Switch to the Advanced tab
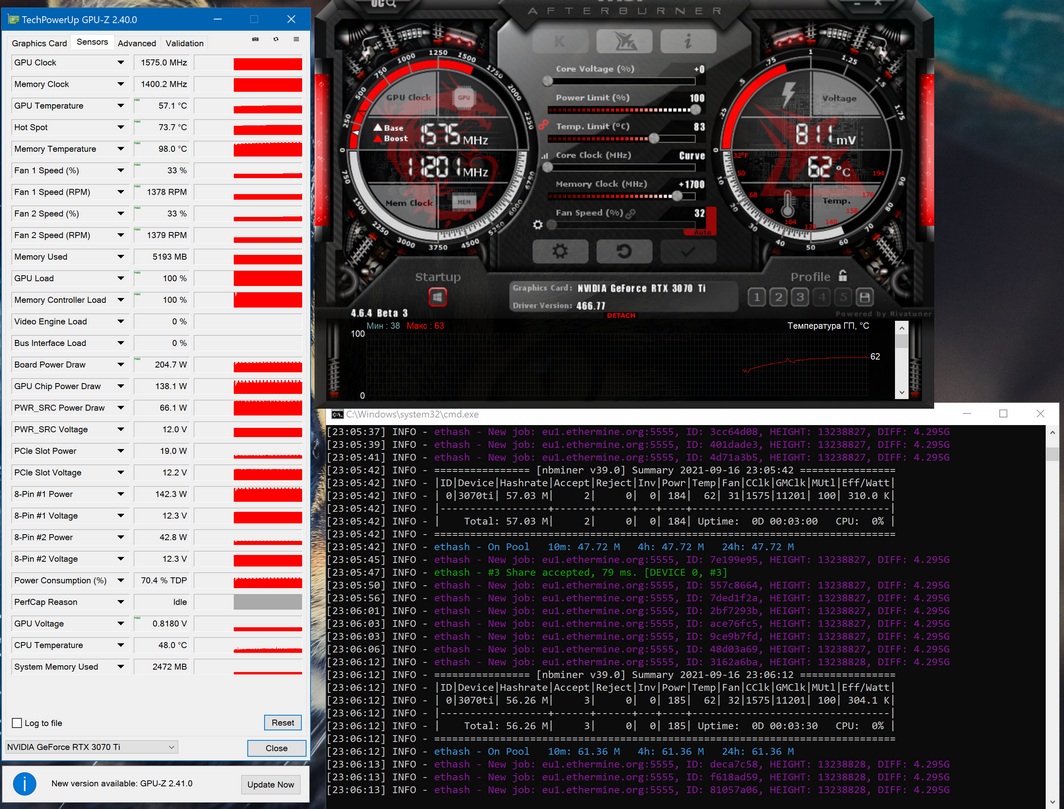 136,43
